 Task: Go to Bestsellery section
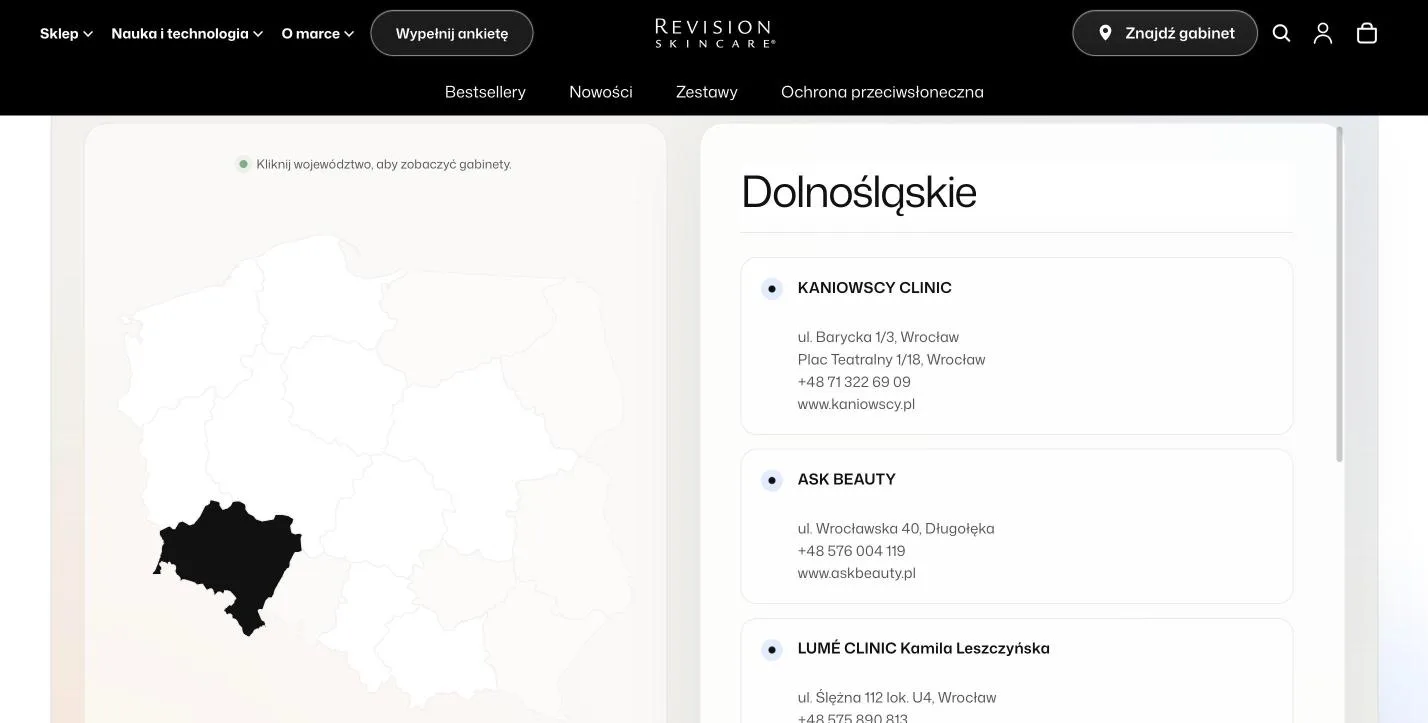tap(485, 92)
